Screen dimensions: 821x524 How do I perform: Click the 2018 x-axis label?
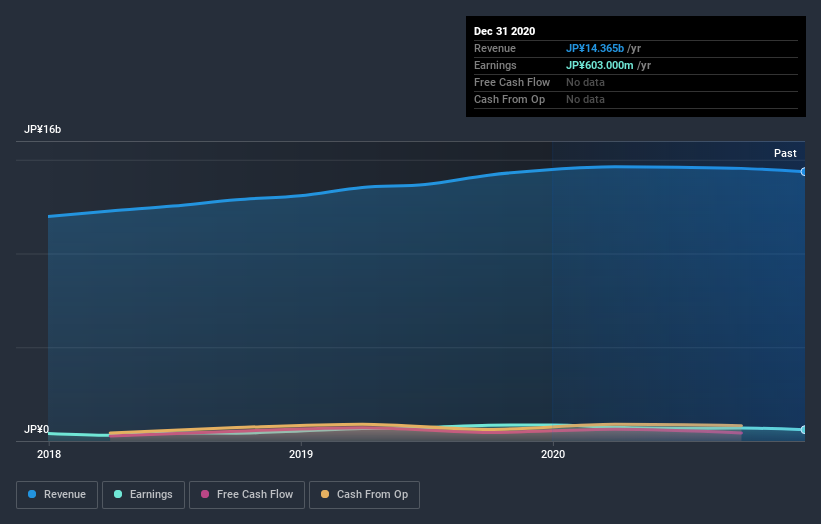click(x=49, y=454)
